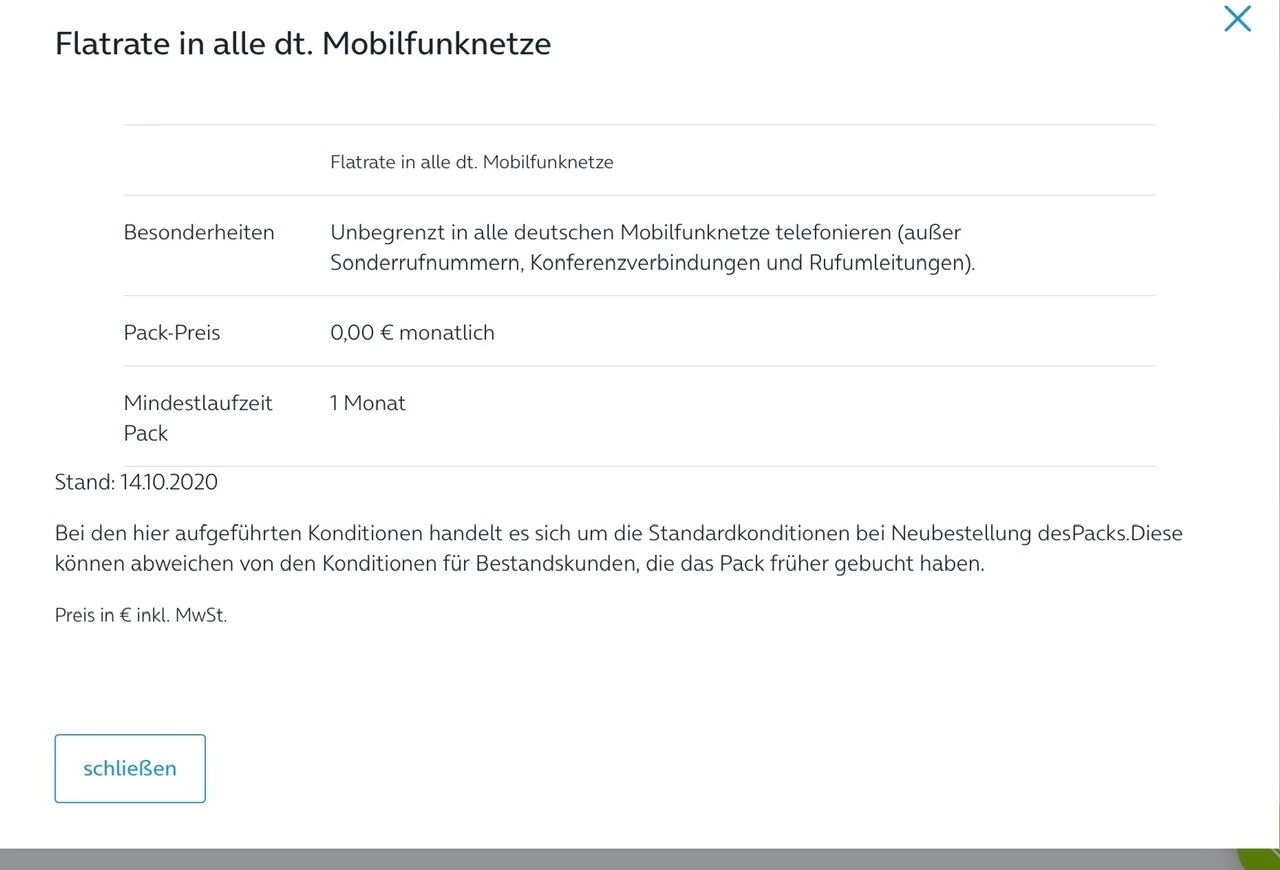Click the Stand: 14.10.2020 date text

click(x=136, y=482)
